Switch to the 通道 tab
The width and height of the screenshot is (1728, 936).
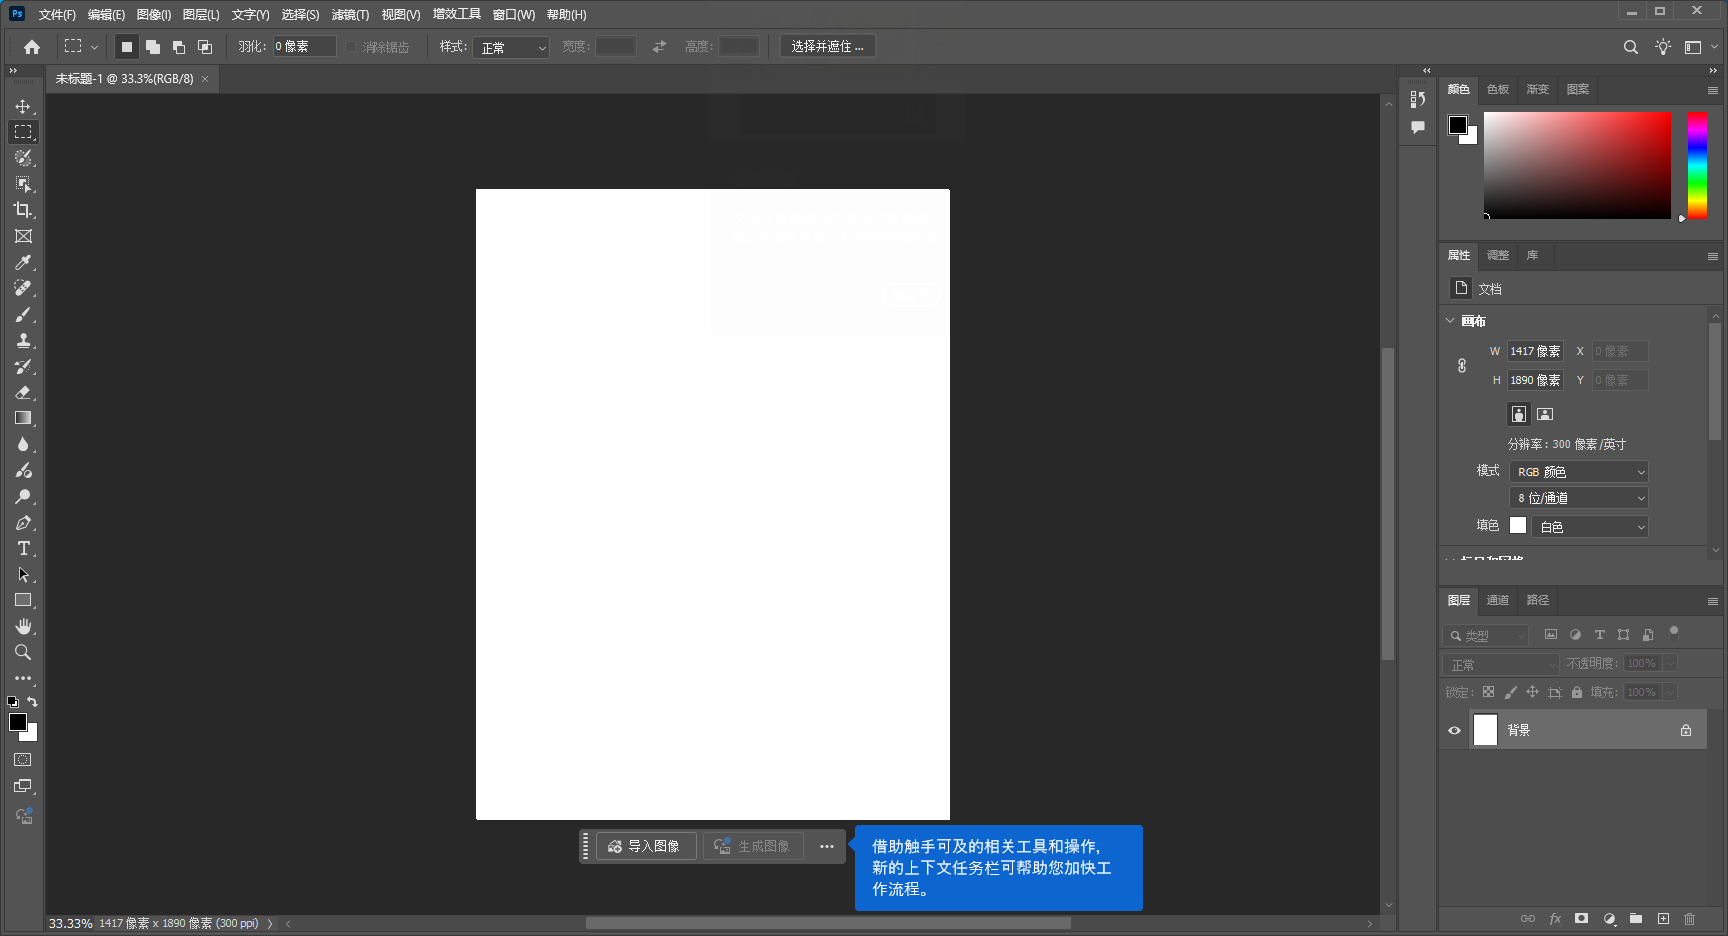point(1497,600)
